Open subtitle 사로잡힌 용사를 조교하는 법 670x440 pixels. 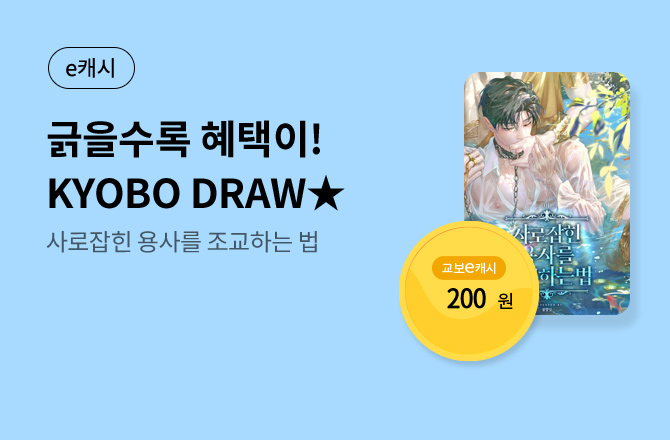[x=182, y=242]
